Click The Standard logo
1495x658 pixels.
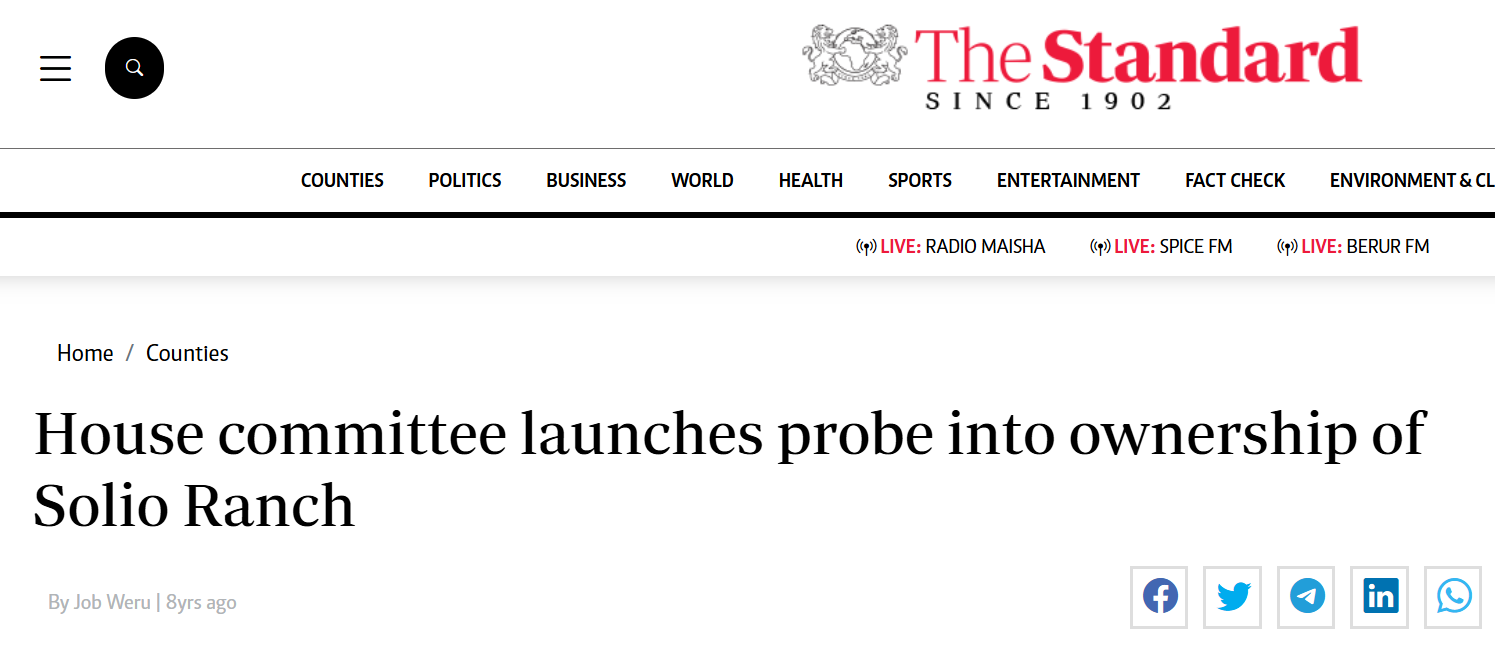tap(1082, 68)
